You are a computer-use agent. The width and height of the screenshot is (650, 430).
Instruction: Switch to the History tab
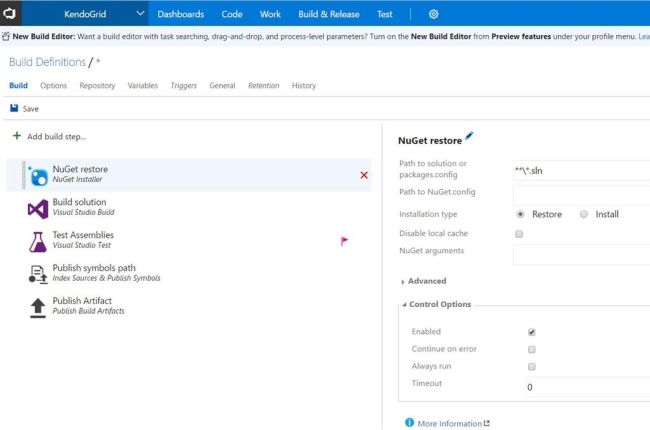pos(304,85)
